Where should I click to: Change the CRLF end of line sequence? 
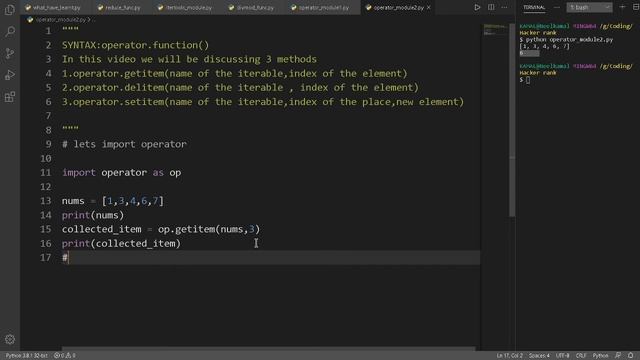[581, 356]
